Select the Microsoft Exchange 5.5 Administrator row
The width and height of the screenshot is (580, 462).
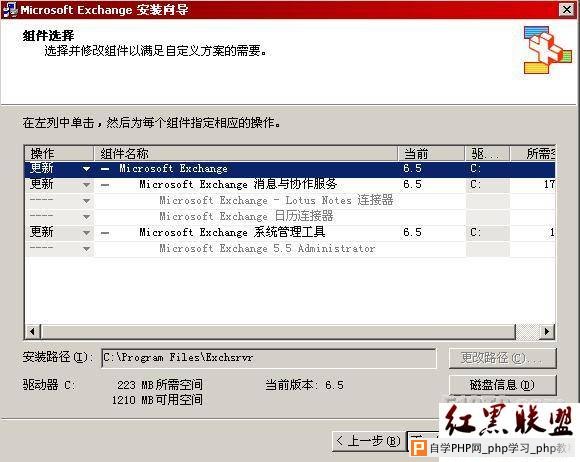point(290,249)
